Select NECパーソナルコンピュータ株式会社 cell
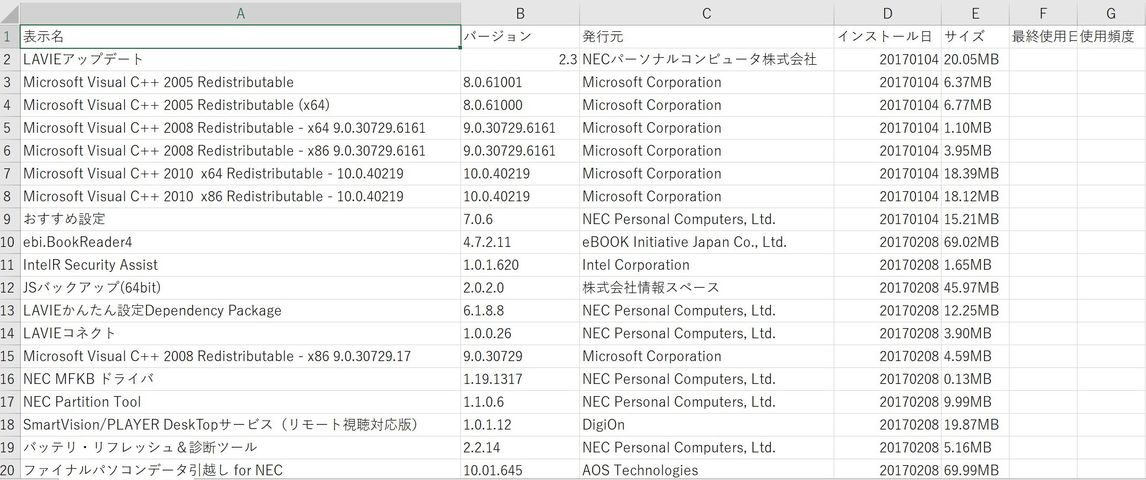 click(707, 59)
